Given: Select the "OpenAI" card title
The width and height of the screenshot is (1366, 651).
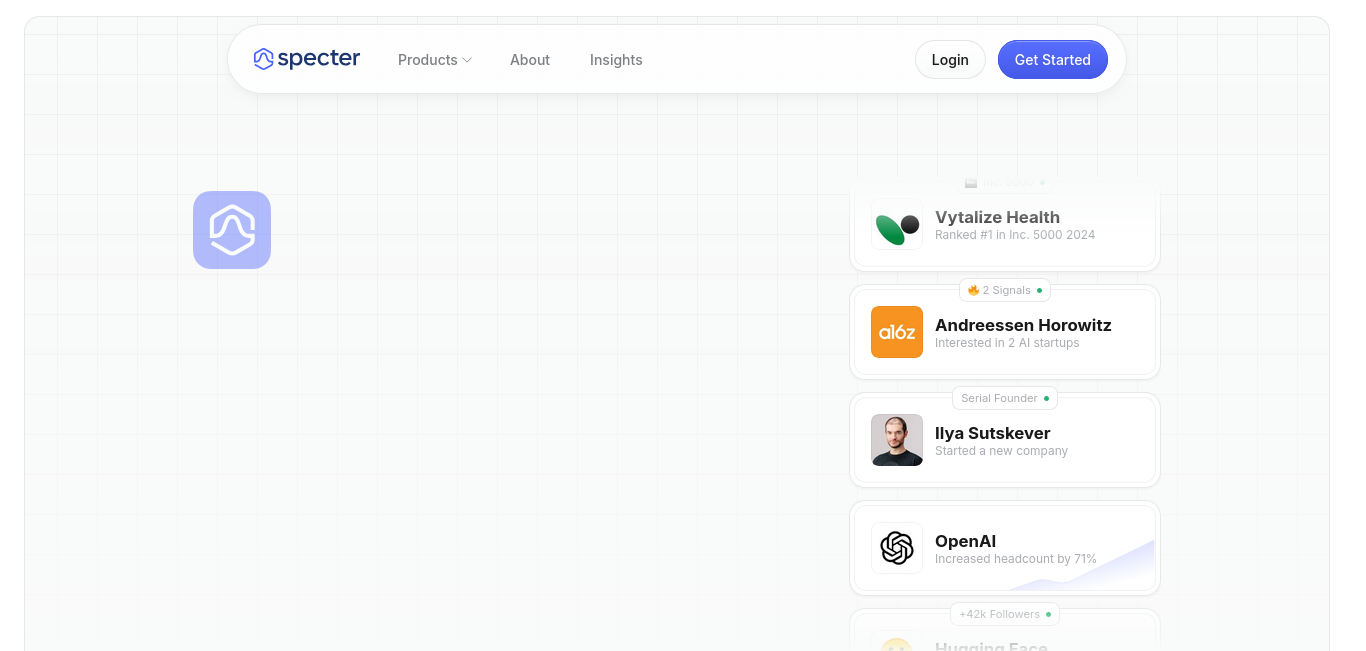Looking at the screenshot, I should (x=965, y=541).
